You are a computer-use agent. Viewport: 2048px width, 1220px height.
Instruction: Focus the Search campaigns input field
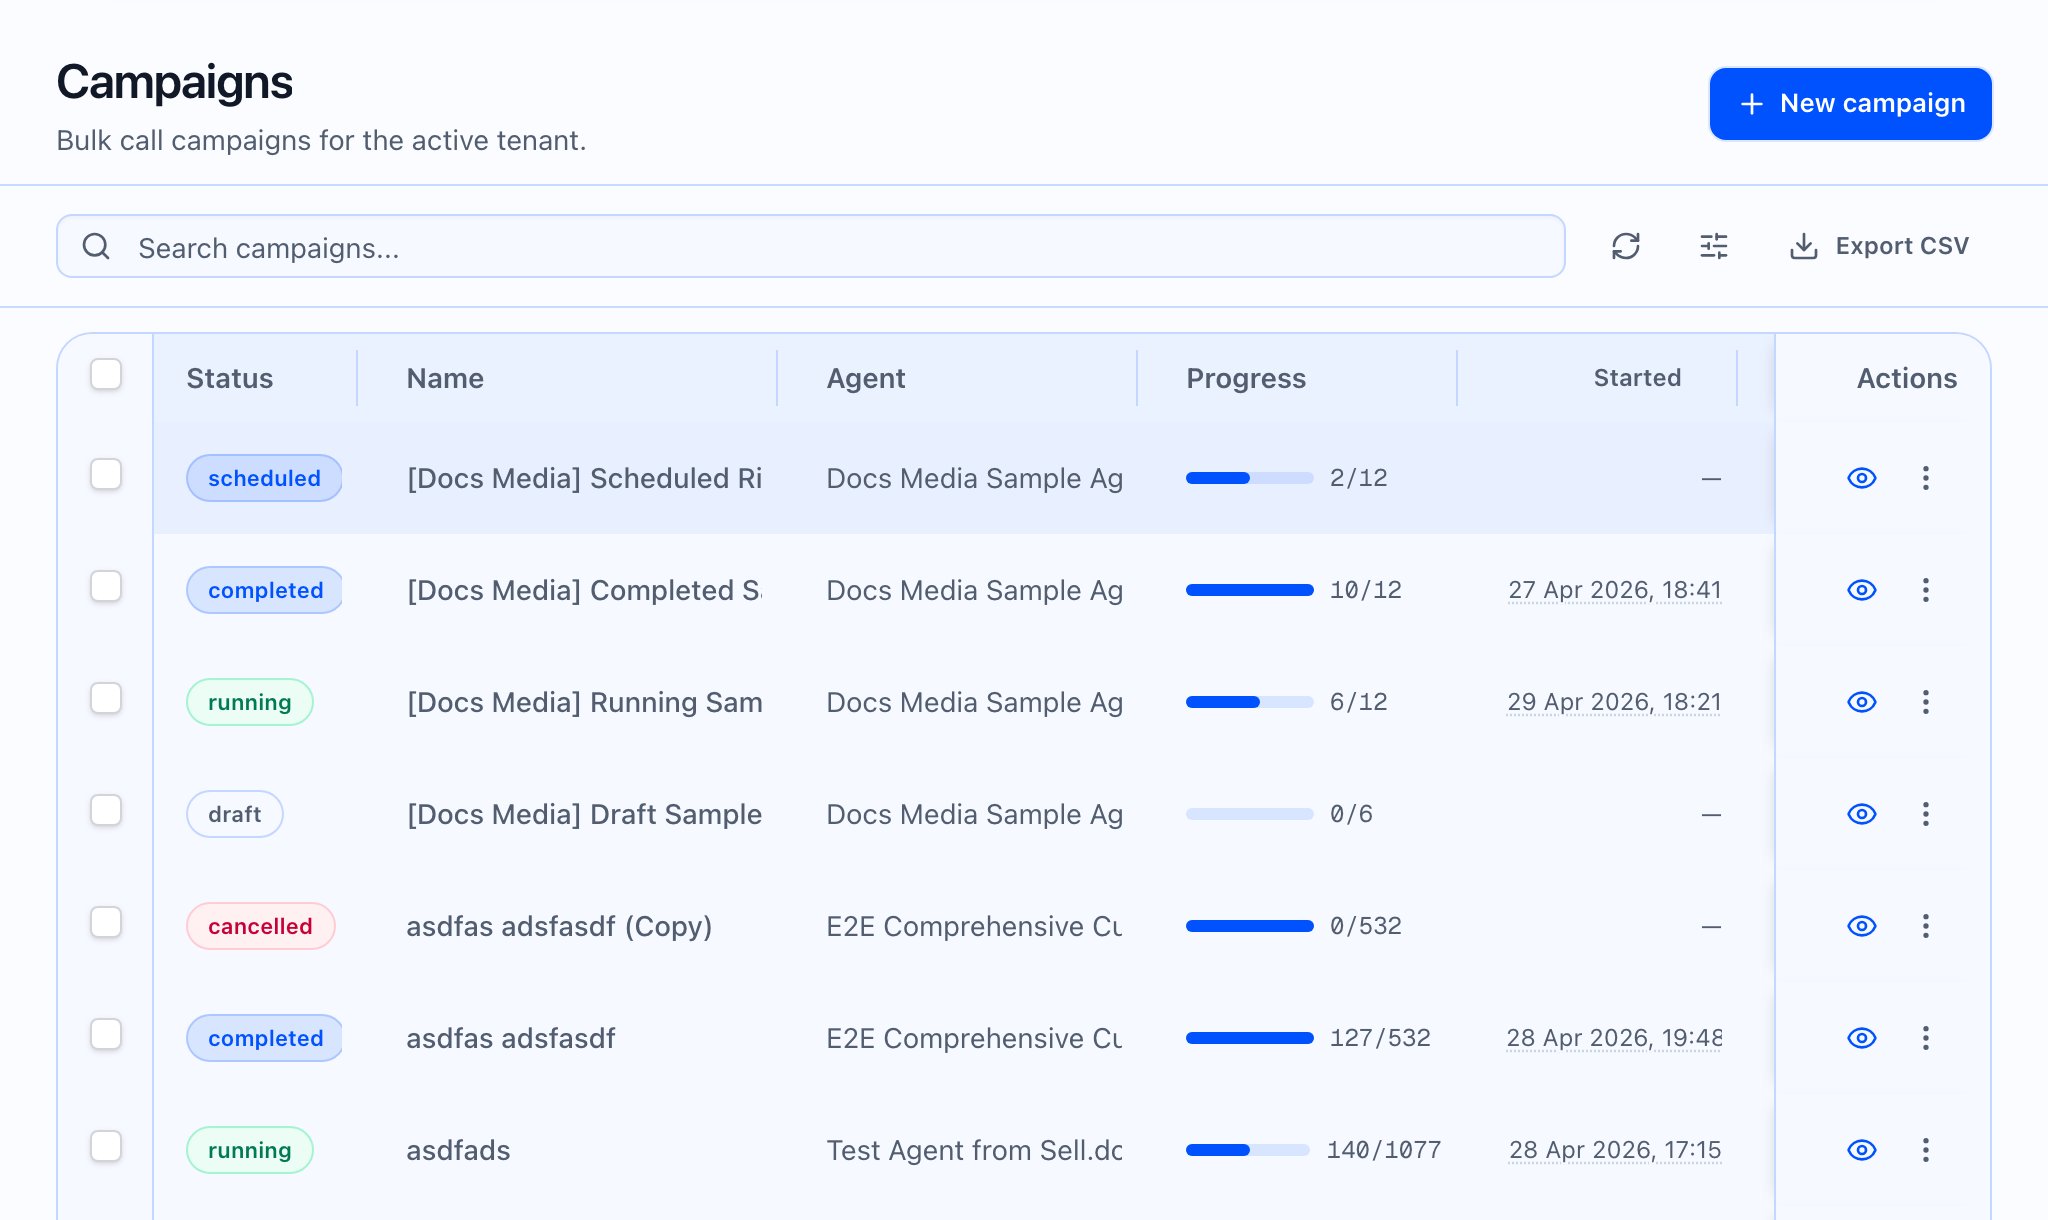tap(811, 246)
